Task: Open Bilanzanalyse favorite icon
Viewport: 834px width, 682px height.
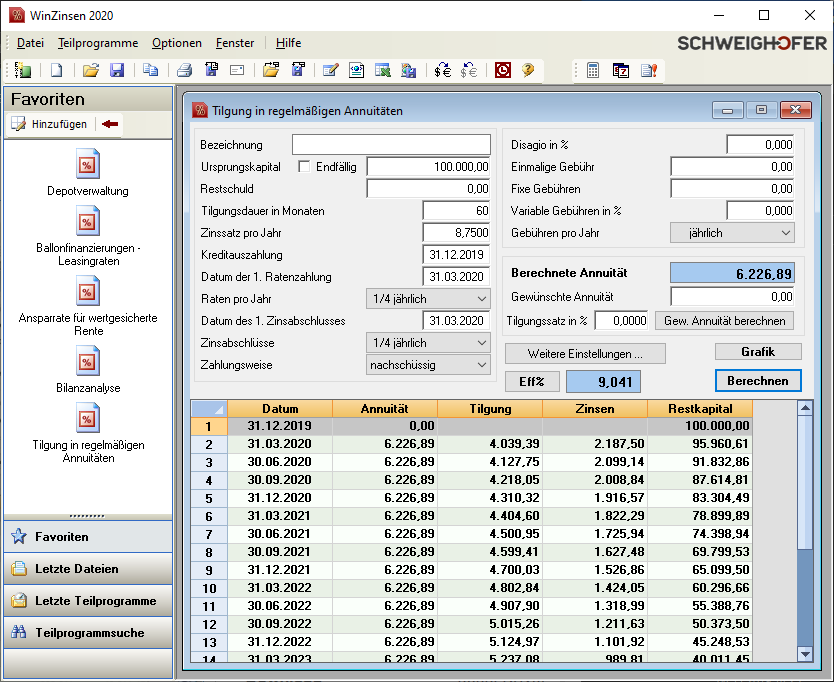Action: (88, 360)
